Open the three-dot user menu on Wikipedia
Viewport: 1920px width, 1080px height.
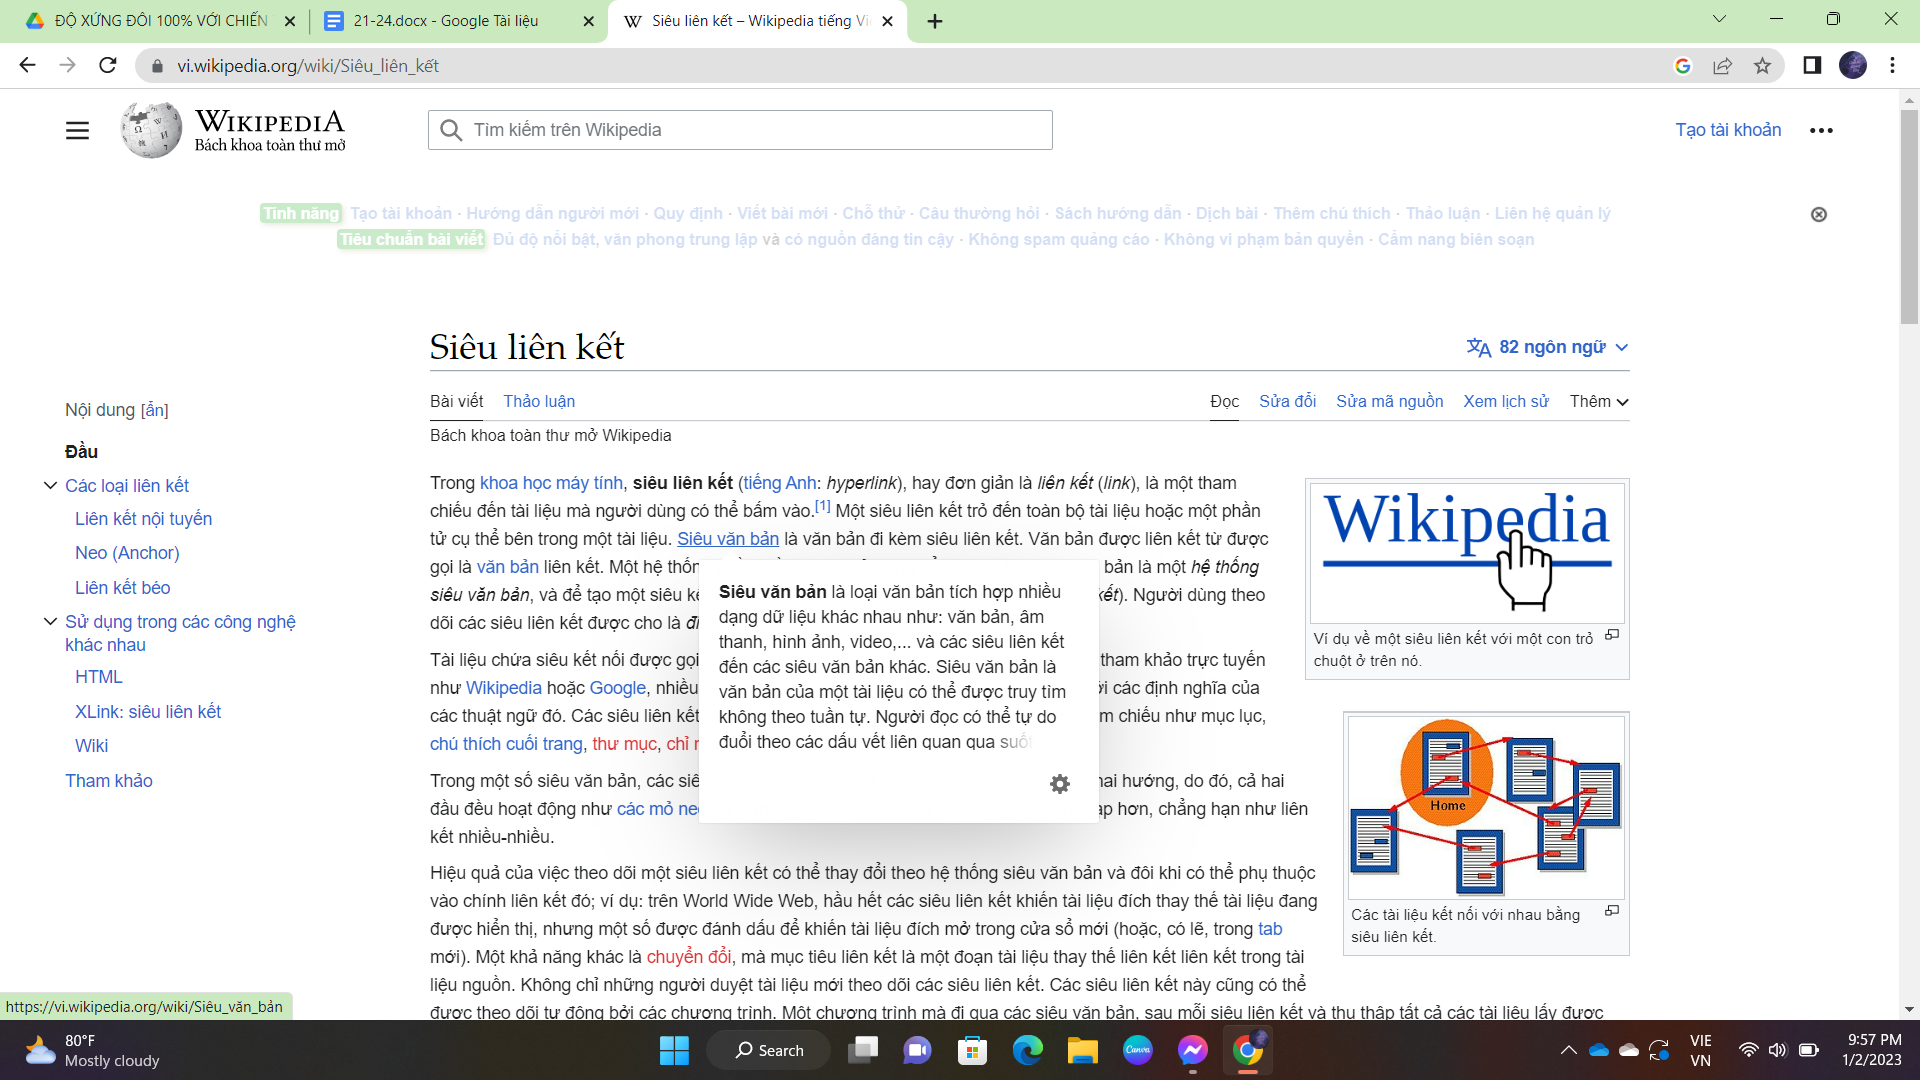coord(1821,131)
